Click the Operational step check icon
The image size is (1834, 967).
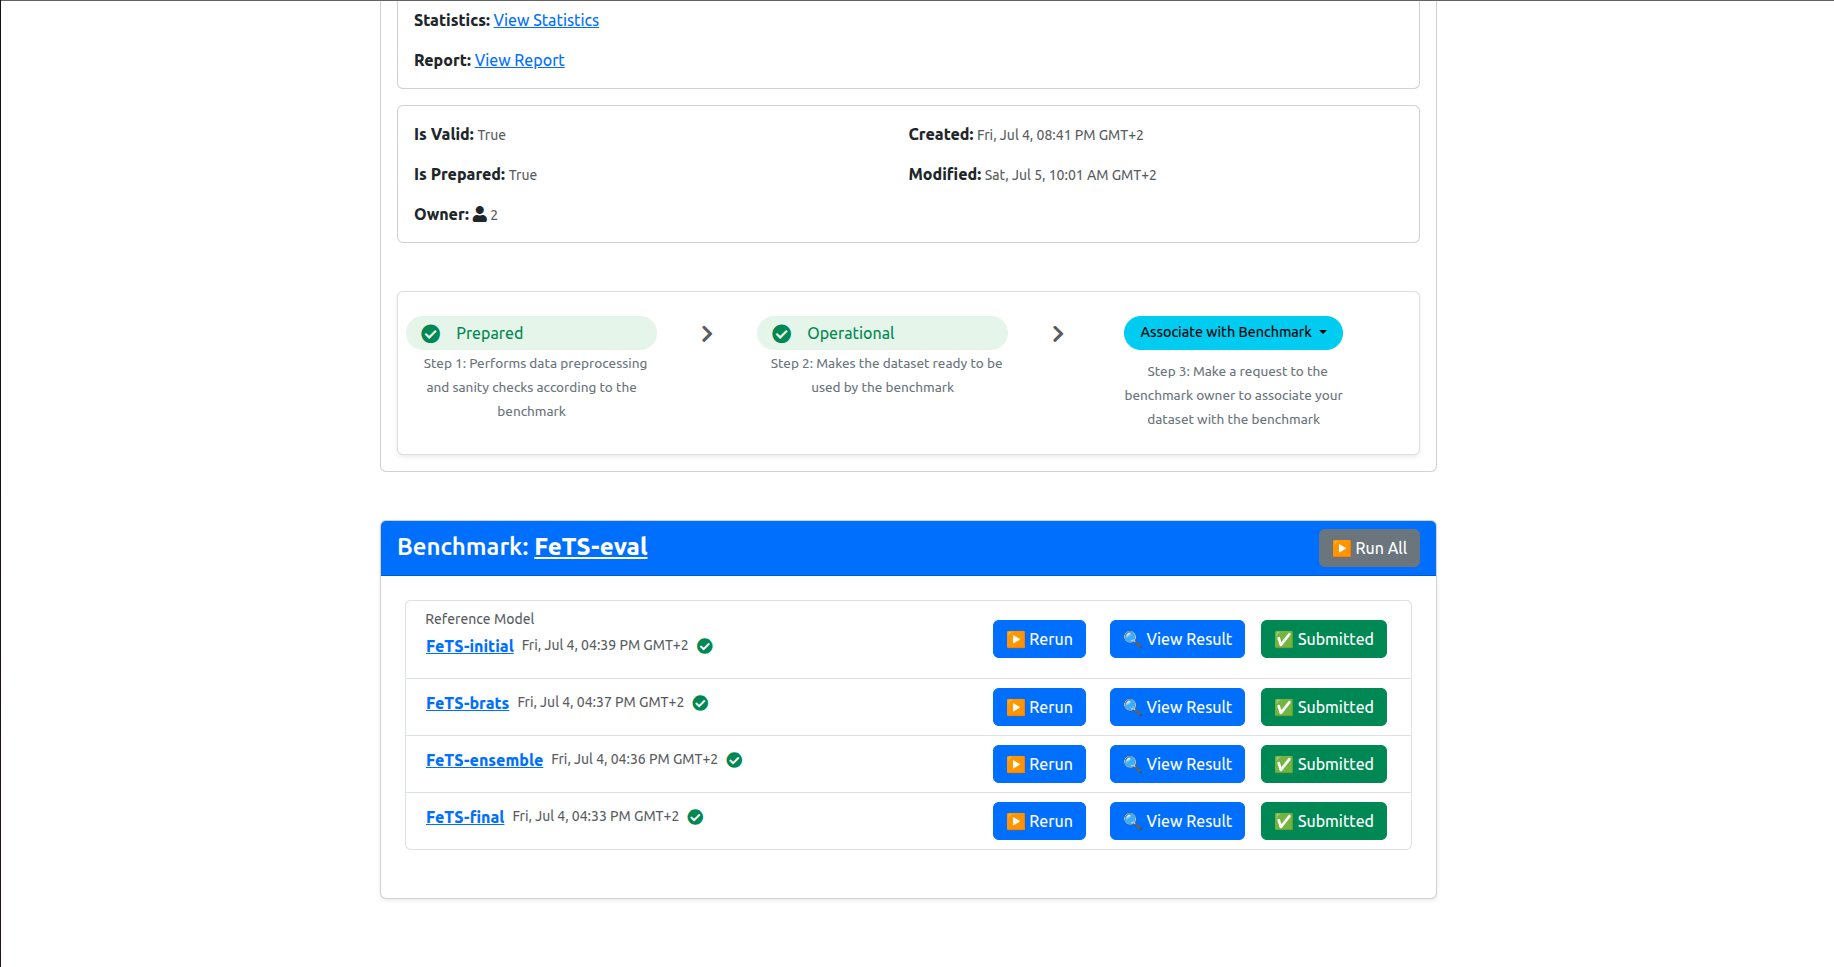[782, 334]
